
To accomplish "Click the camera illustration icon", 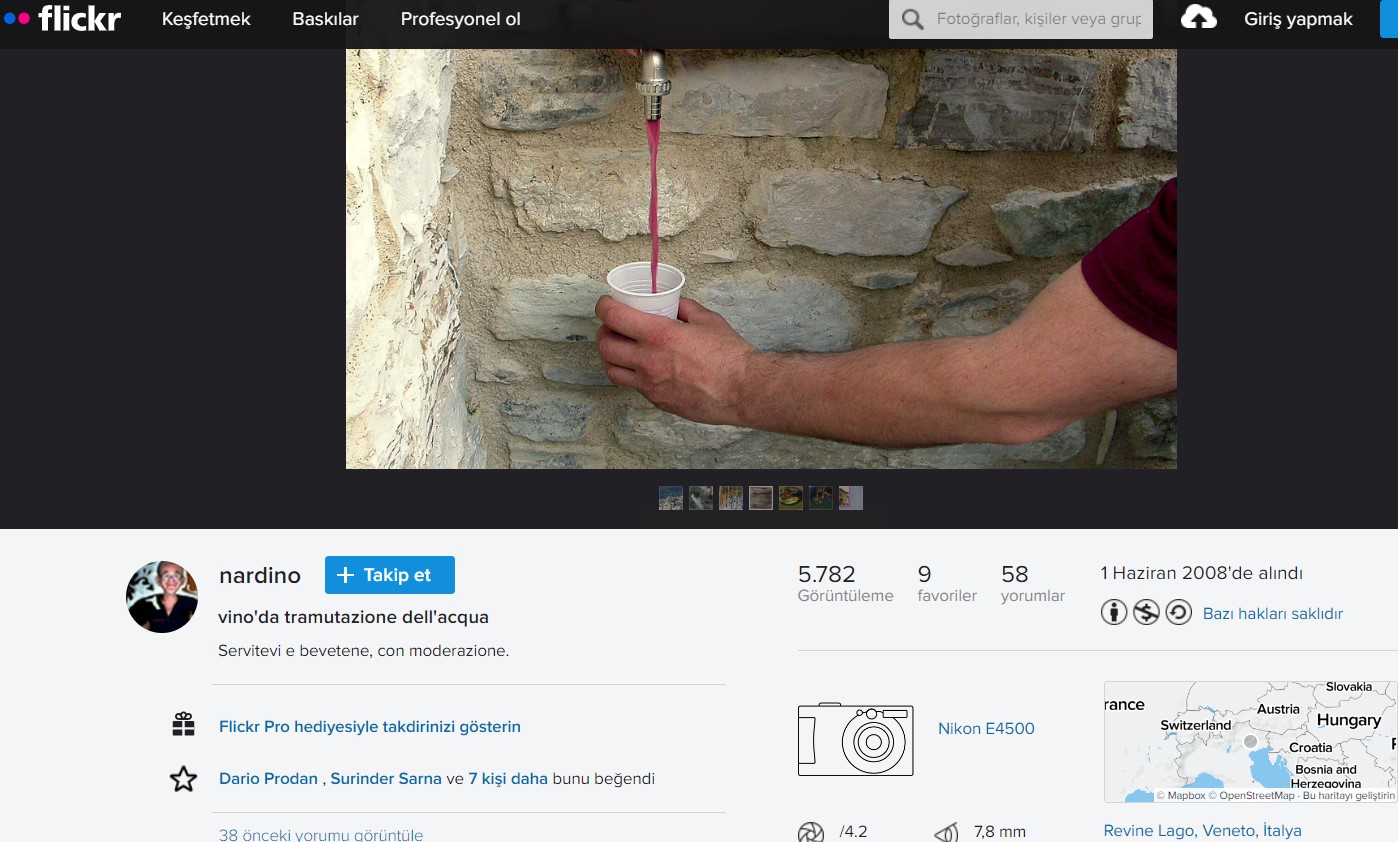I will 855,739.
